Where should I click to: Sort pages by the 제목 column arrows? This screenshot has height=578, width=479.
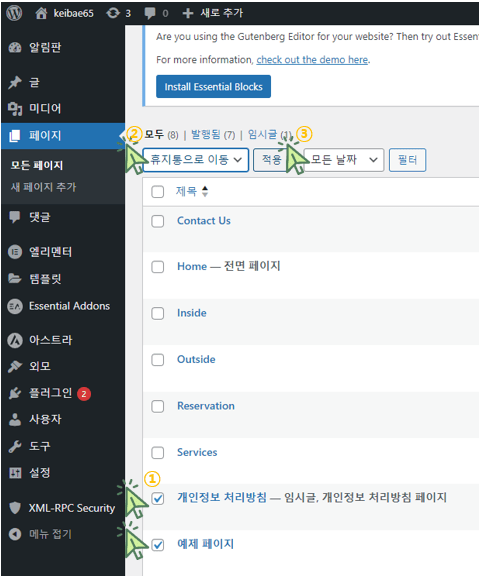tap(205, 191)
